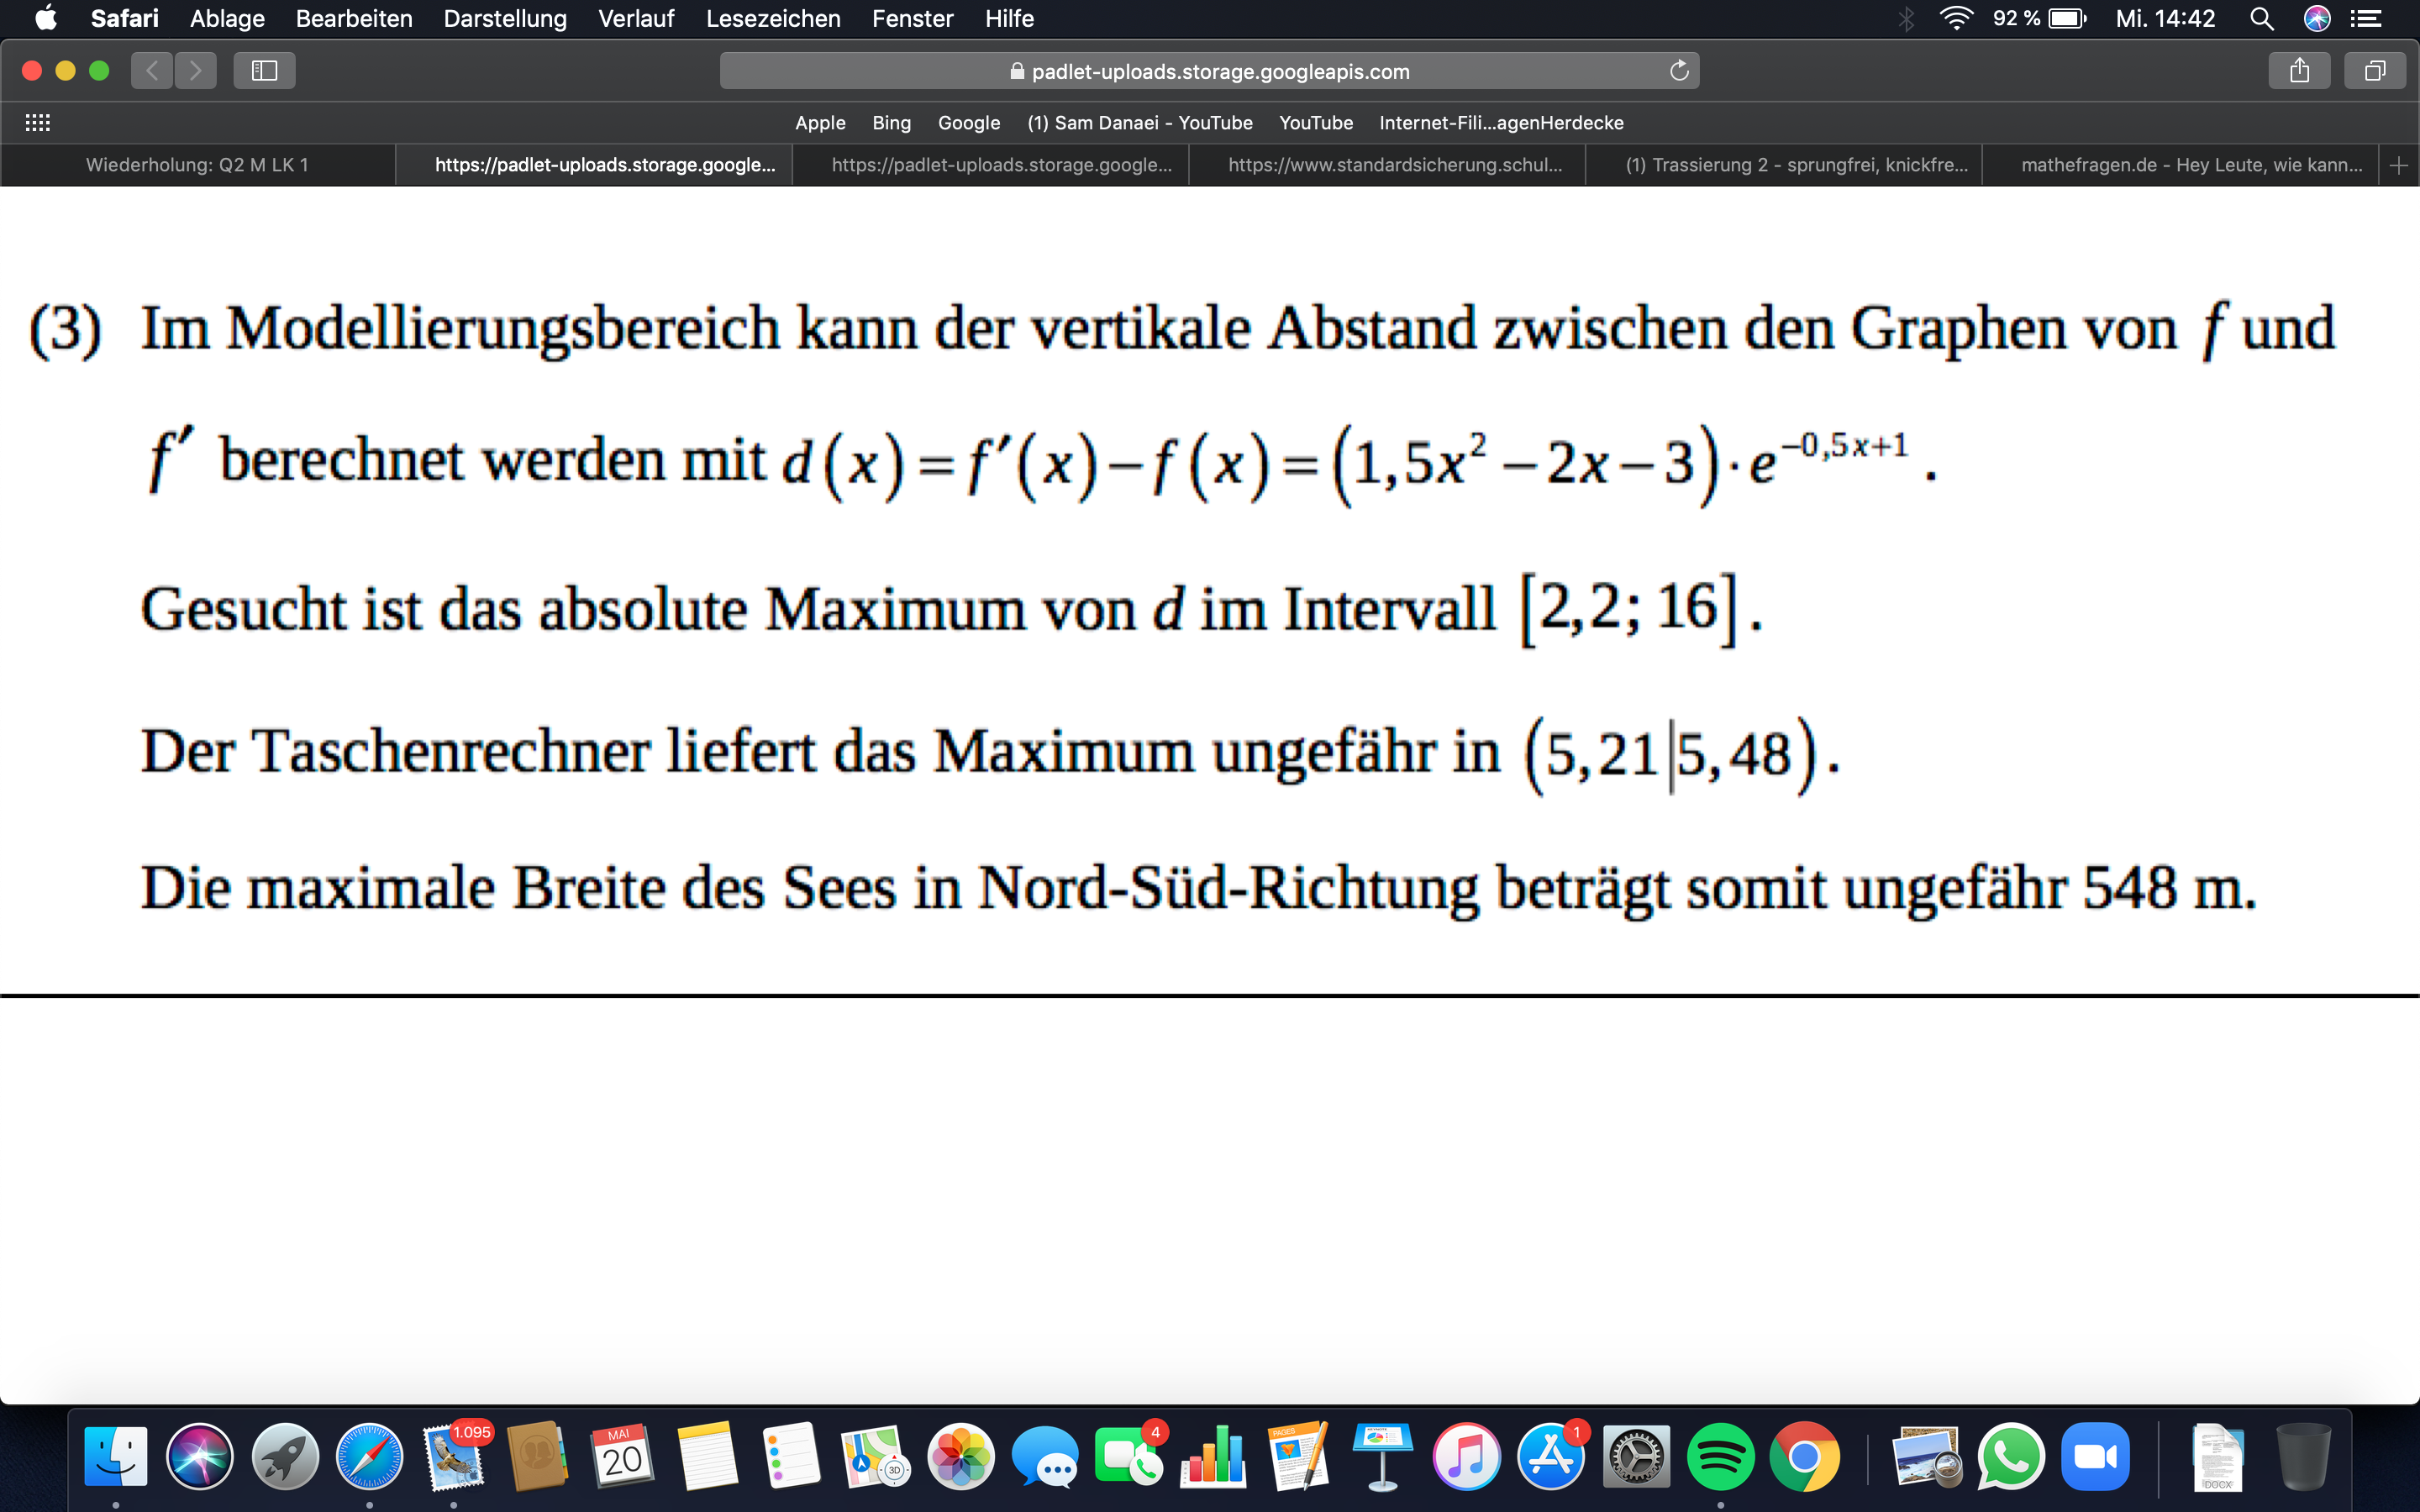Show the tab overview
The height and width of the screenshot is (1512, 2420).
coord(2375,70)
